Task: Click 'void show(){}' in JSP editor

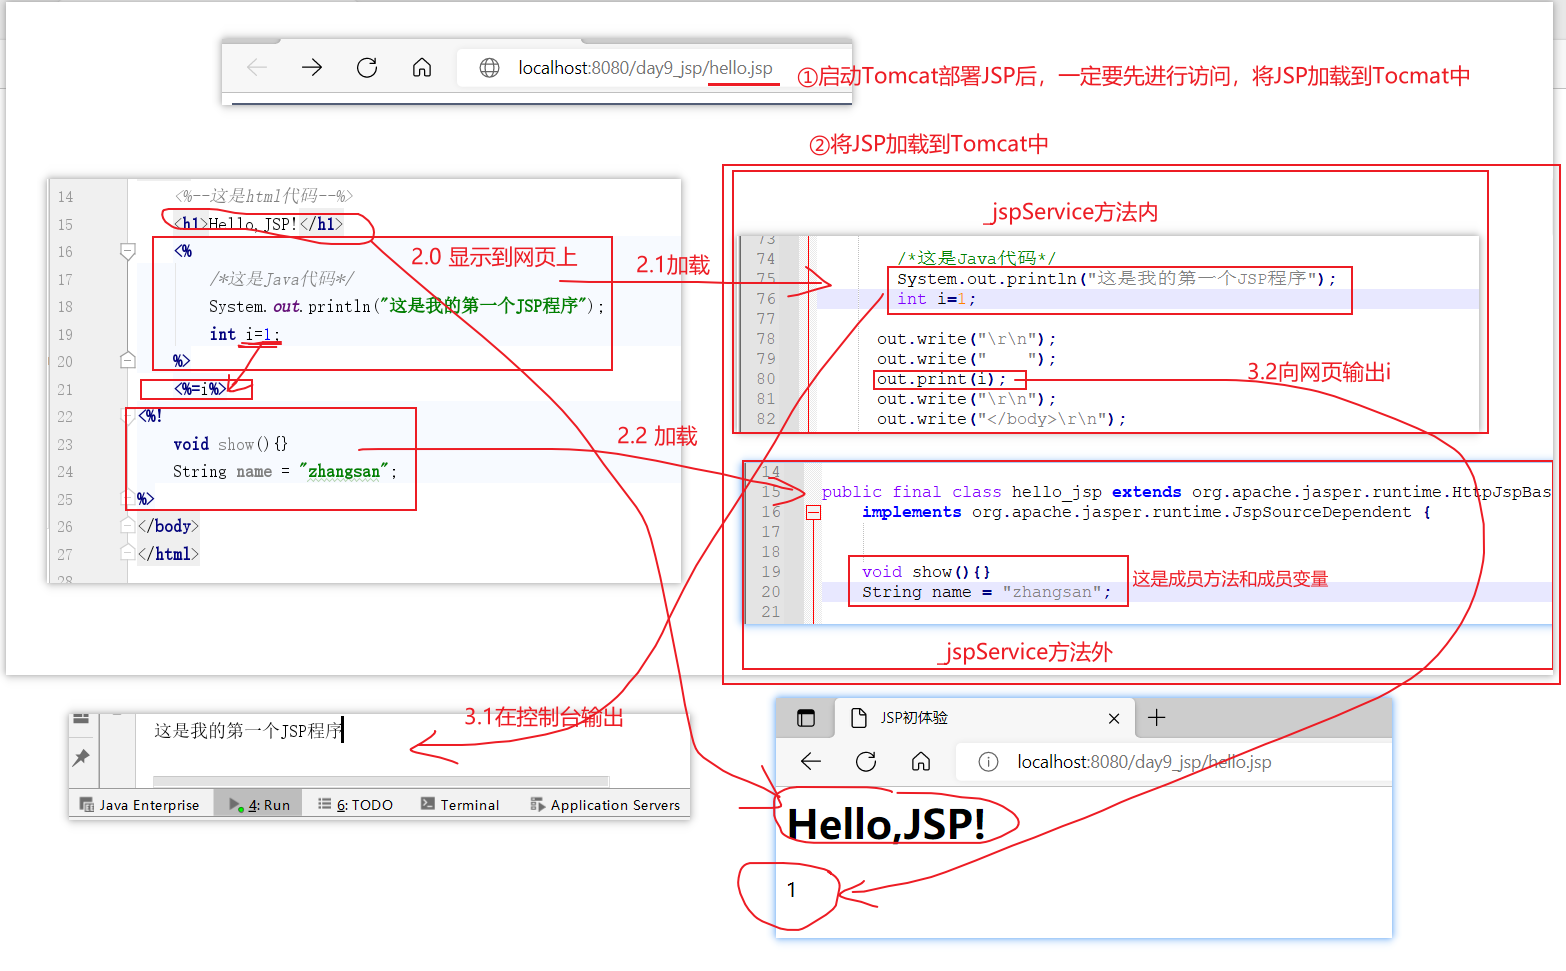Action: 230,444
